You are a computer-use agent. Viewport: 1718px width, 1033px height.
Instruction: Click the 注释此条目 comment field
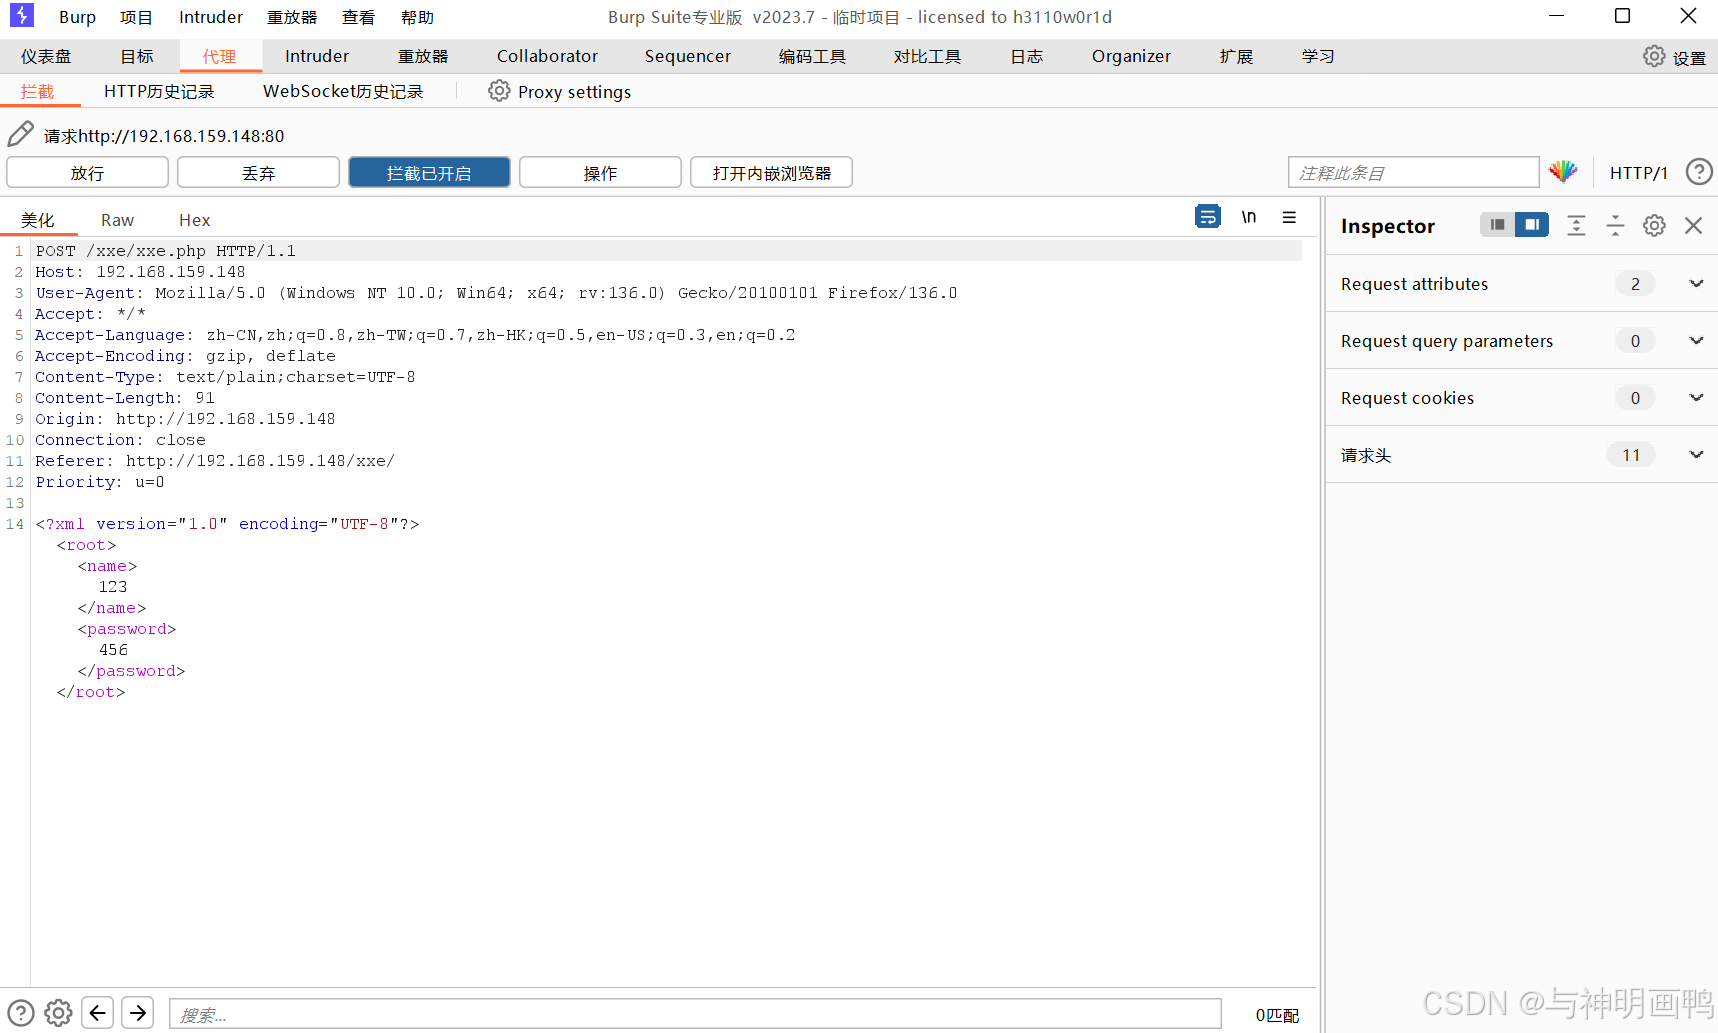click(x=1413, y=172)
